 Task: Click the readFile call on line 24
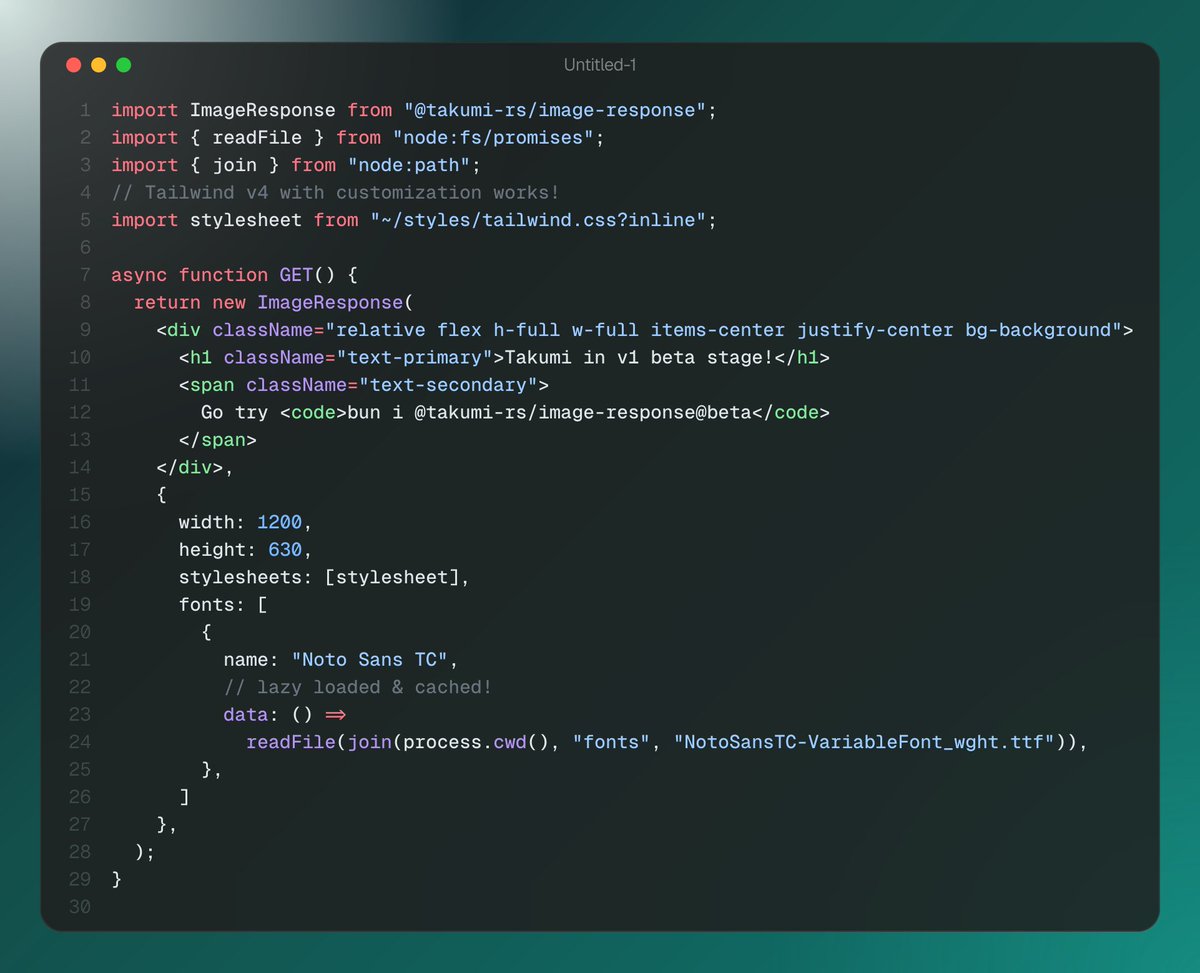click(x=291, y=742)
